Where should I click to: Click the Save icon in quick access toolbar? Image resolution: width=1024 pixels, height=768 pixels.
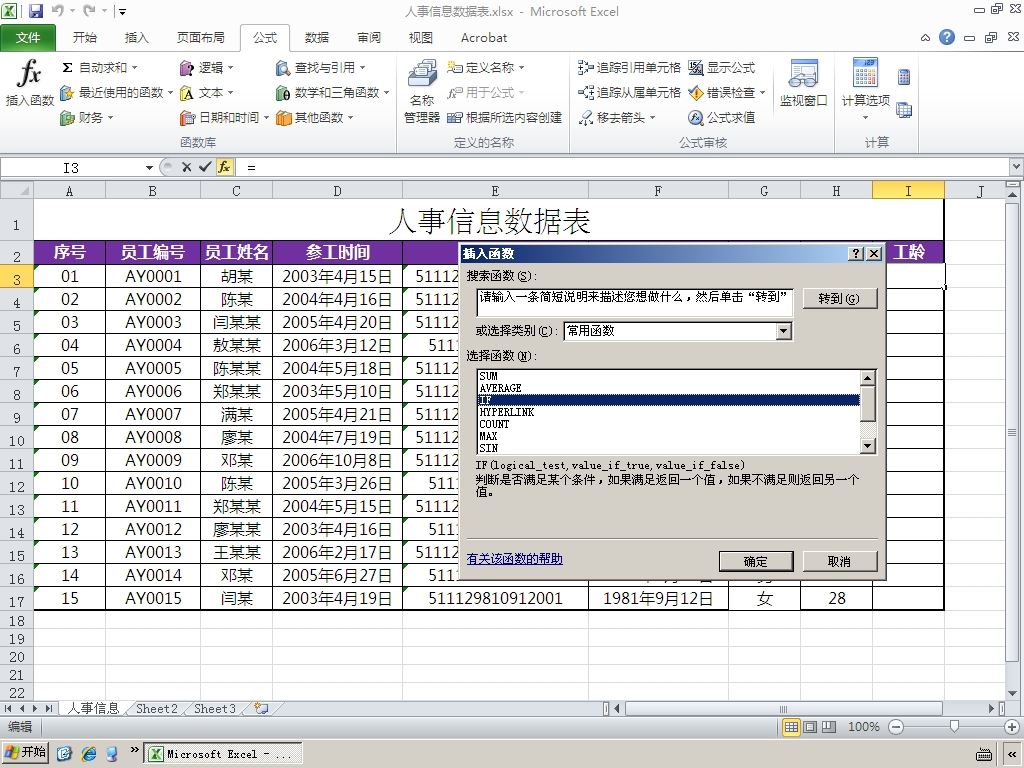36,10
